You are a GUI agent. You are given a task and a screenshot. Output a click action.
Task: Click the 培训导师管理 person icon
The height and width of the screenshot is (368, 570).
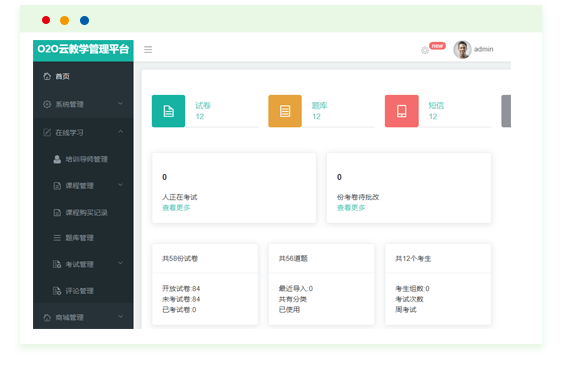coord(57,159)
